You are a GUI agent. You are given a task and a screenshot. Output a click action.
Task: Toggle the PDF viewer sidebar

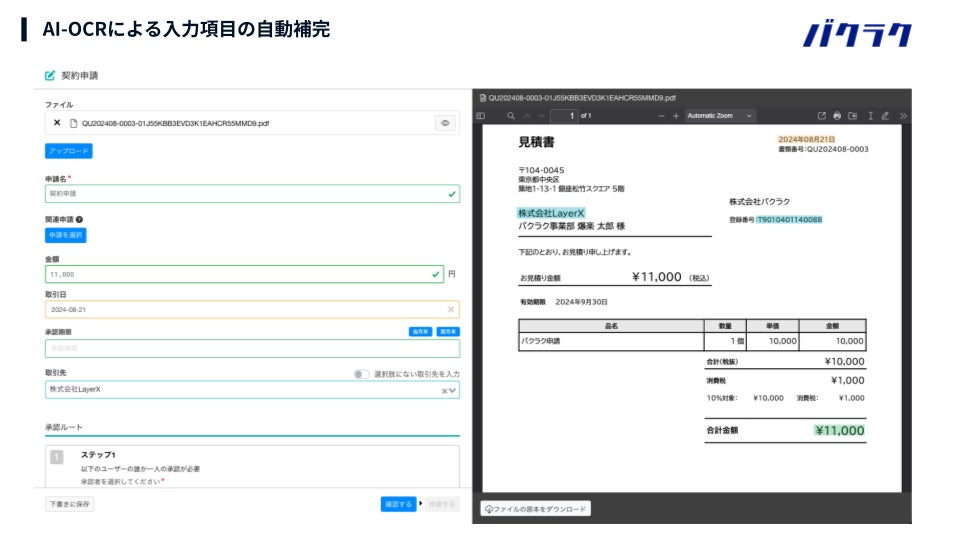click(481, 116)
